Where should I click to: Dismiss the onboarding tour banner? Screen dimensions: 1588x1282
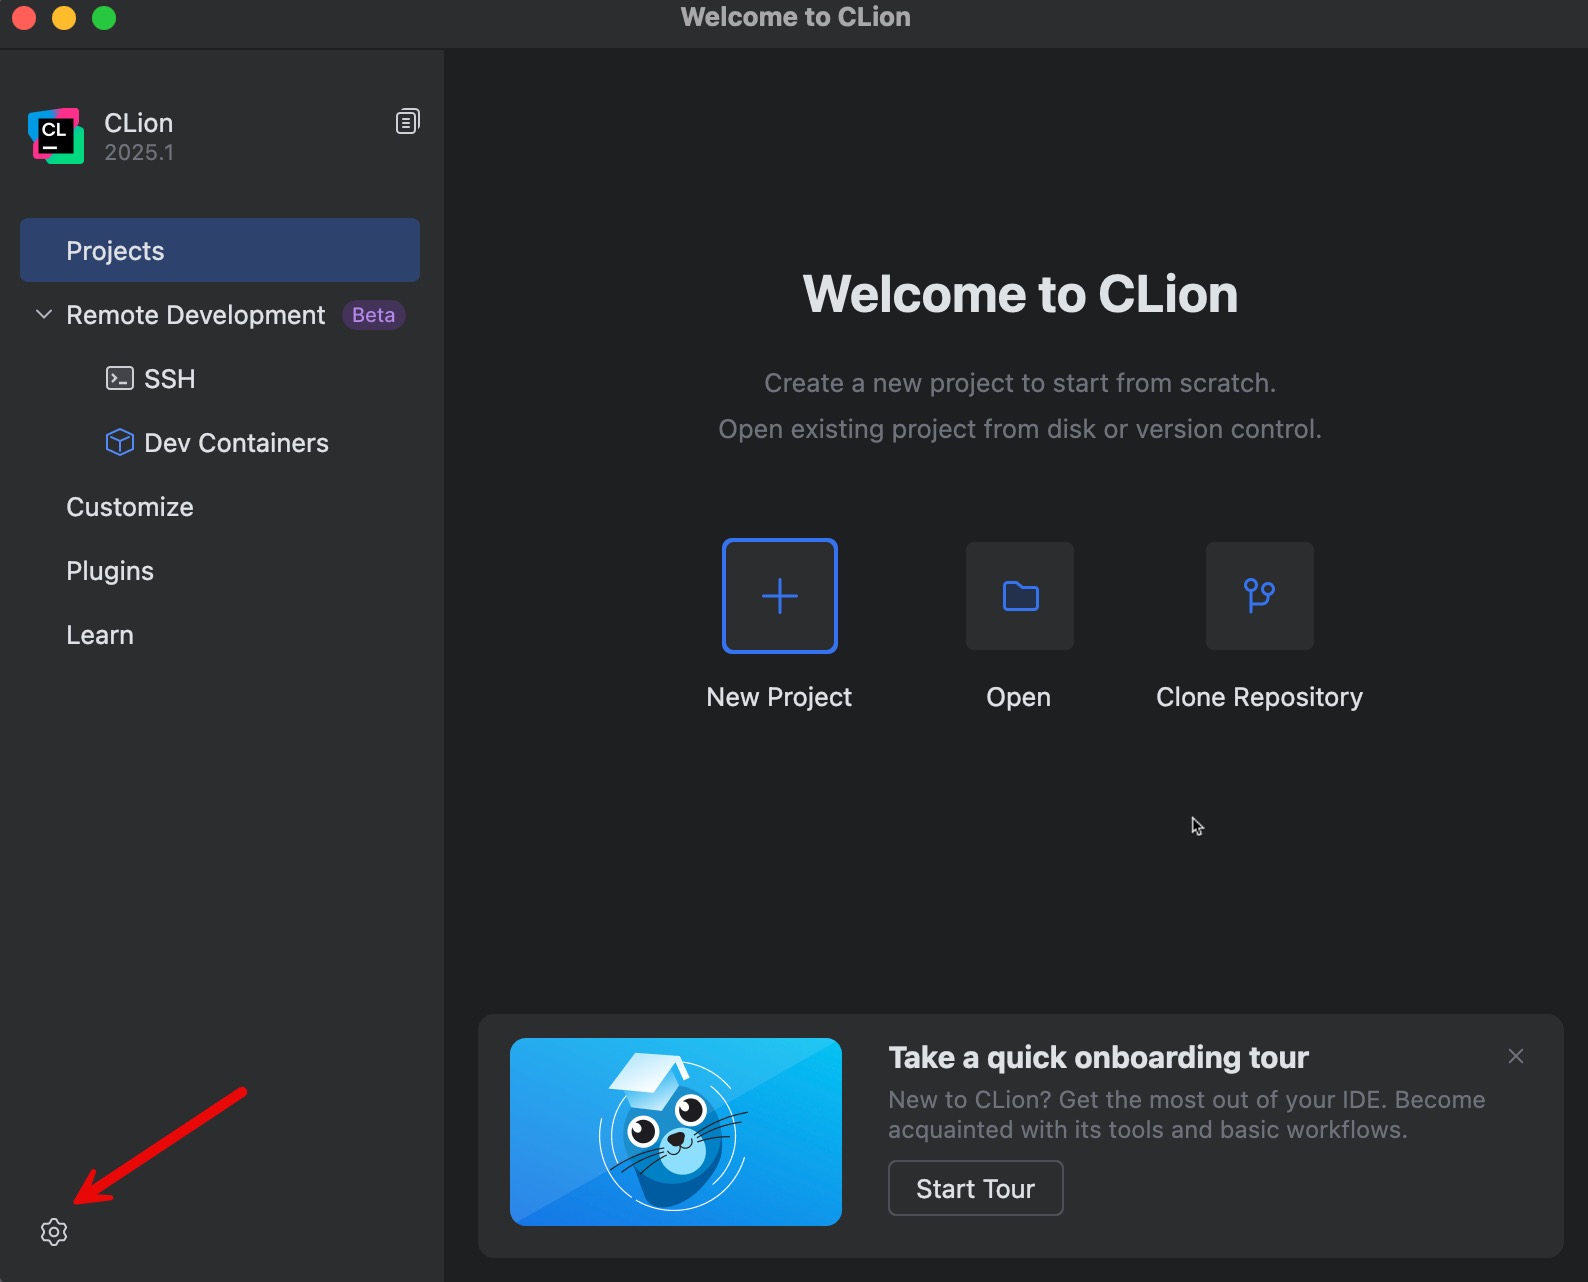pyautogui.click(x=1516, y=1056)
